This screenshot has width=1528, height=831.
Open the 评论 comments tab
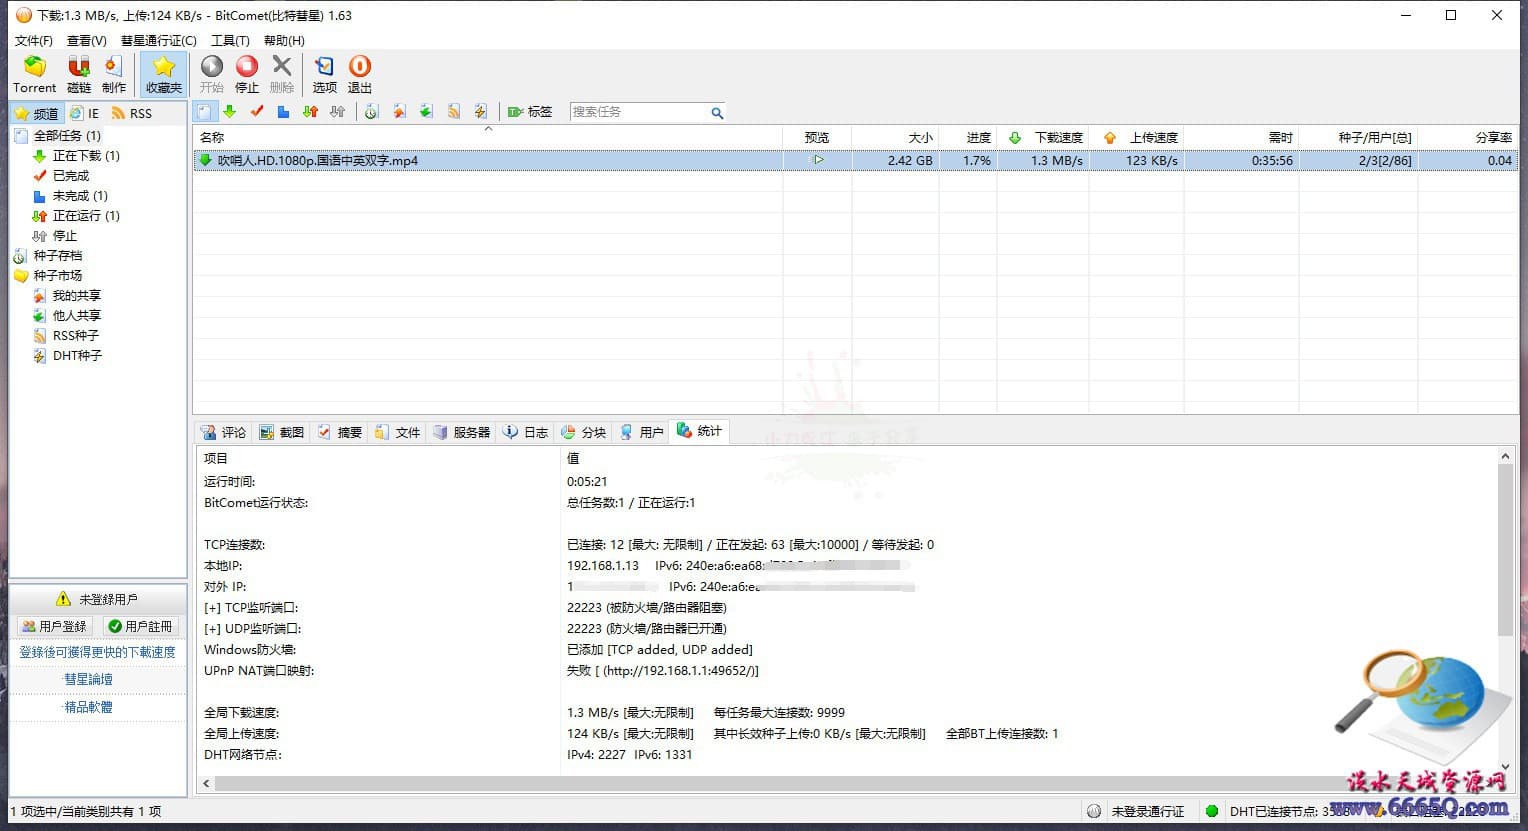tap(223, 432)
